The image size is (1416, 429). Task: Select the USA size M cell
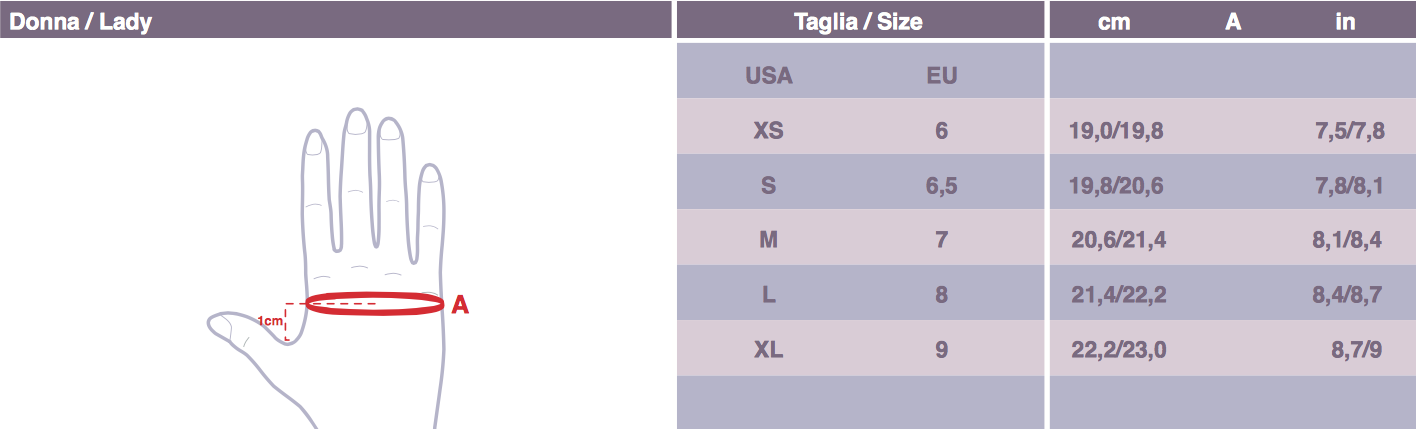(x=768, y=240)
